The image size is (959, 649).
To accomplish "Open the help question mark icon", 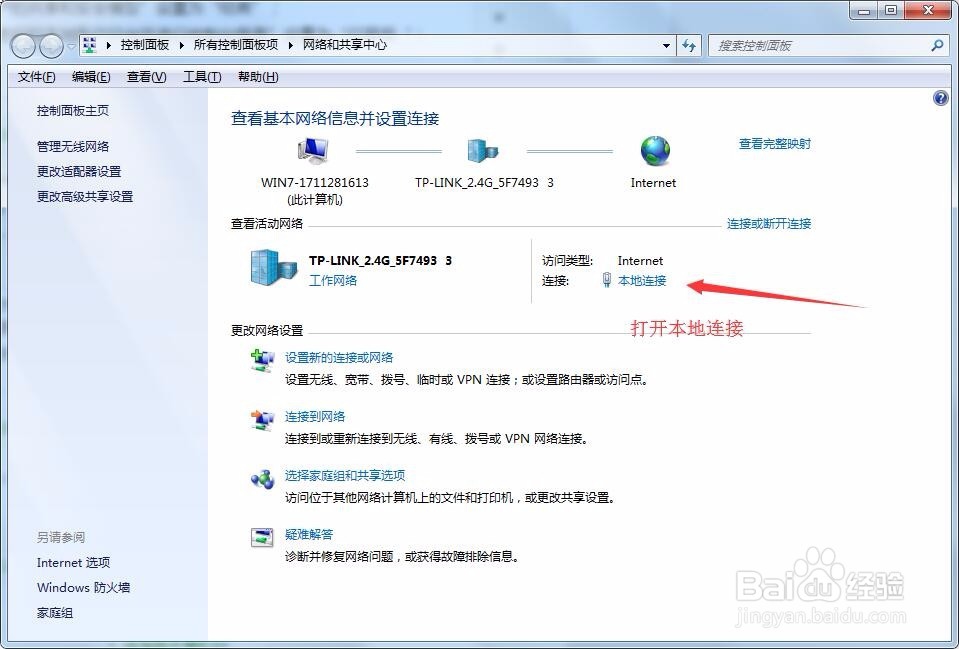I will (940, 98).
